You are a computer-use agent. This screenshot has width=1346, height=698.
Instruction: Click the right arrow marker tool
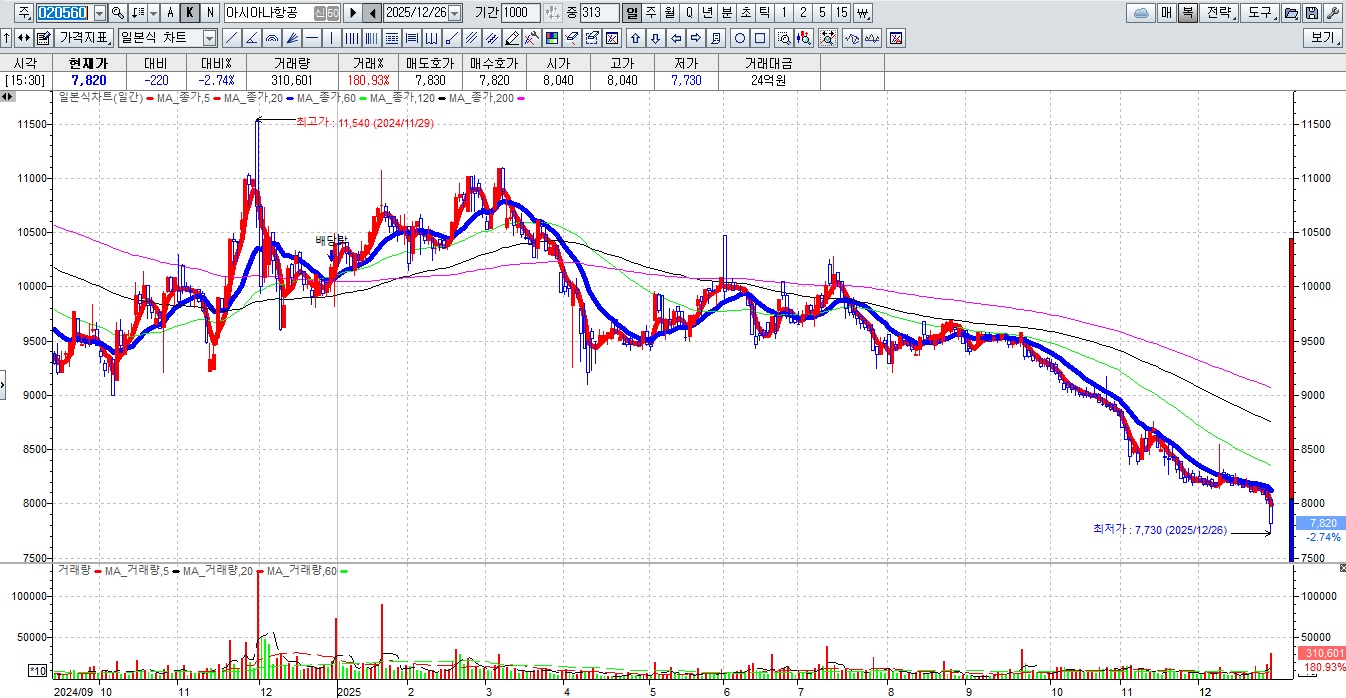pos(696,38)
